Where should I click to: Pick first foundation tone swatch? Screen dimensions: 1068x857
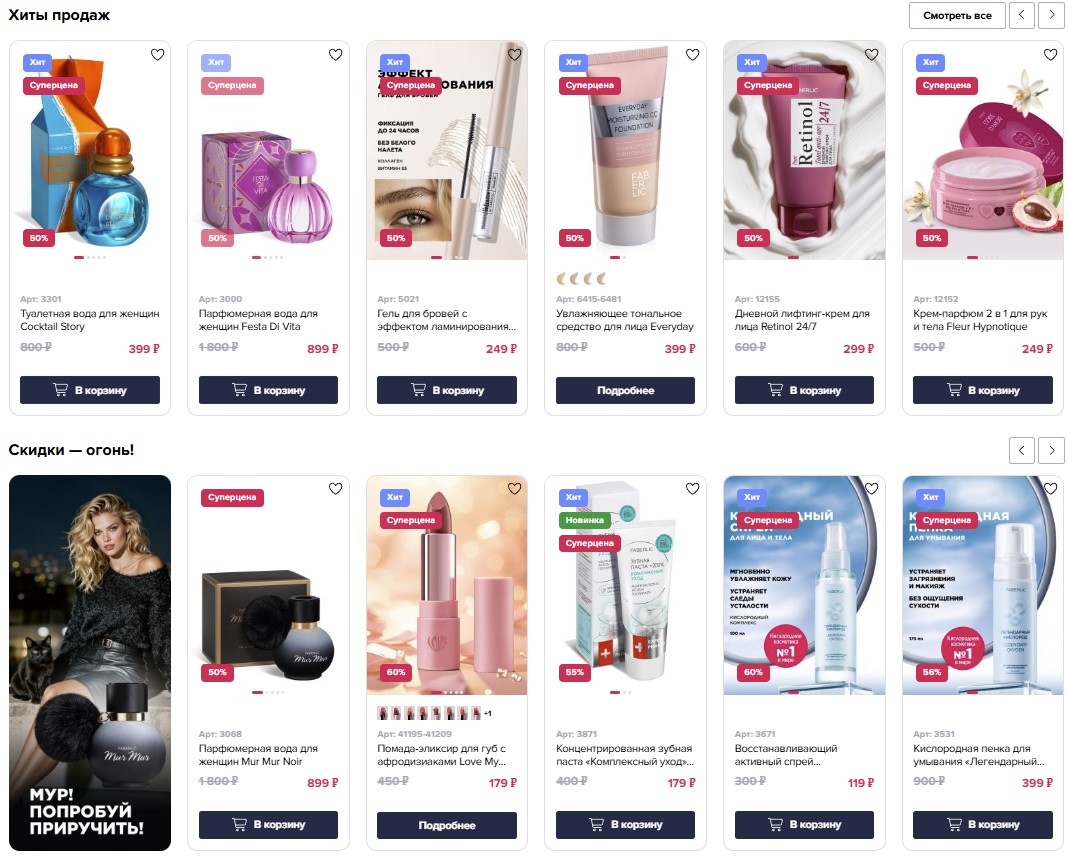pos(562,279)
